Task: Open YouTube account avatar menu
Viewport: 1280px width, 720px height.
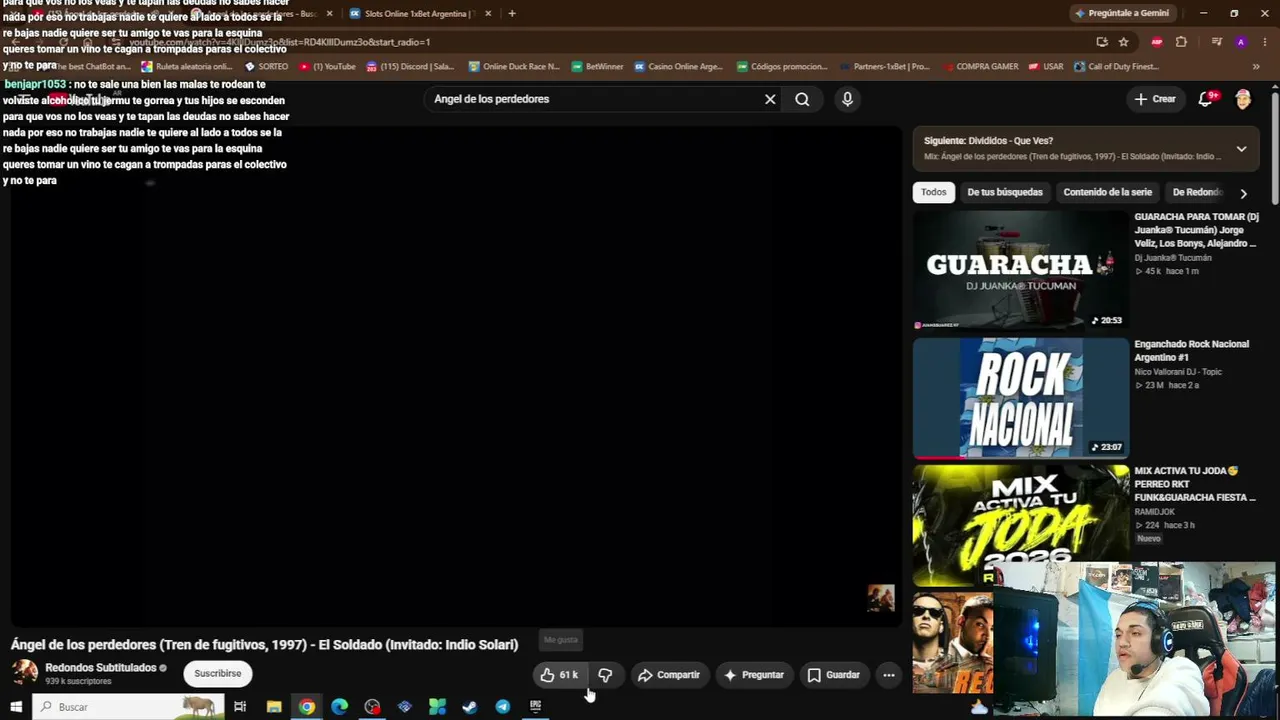Action: pyautogui.click(x=1243, y=99)
